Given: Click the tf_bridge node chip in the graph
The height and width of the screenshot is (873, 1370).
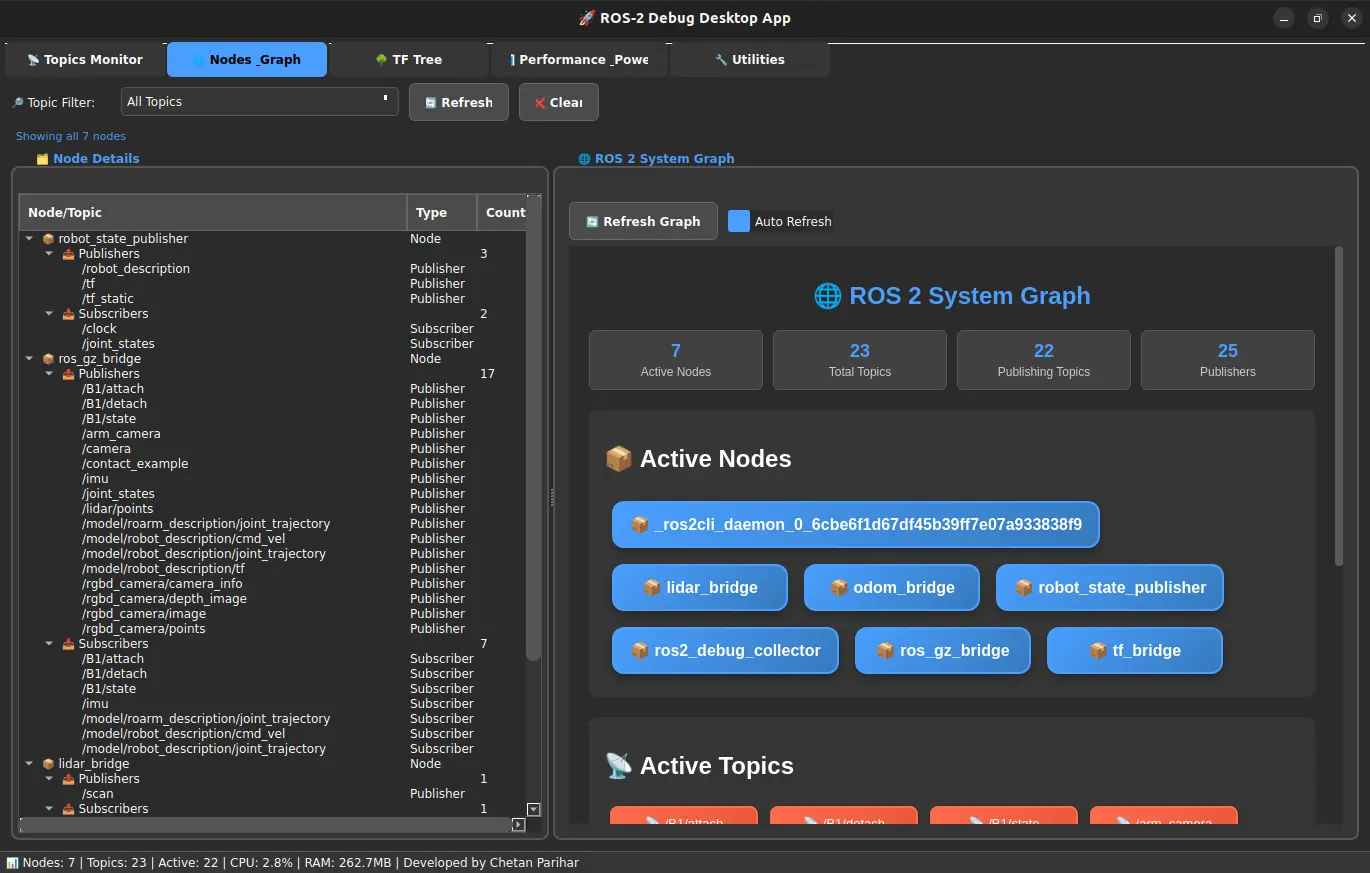Looking at the screenshot, I should 1134,650.
